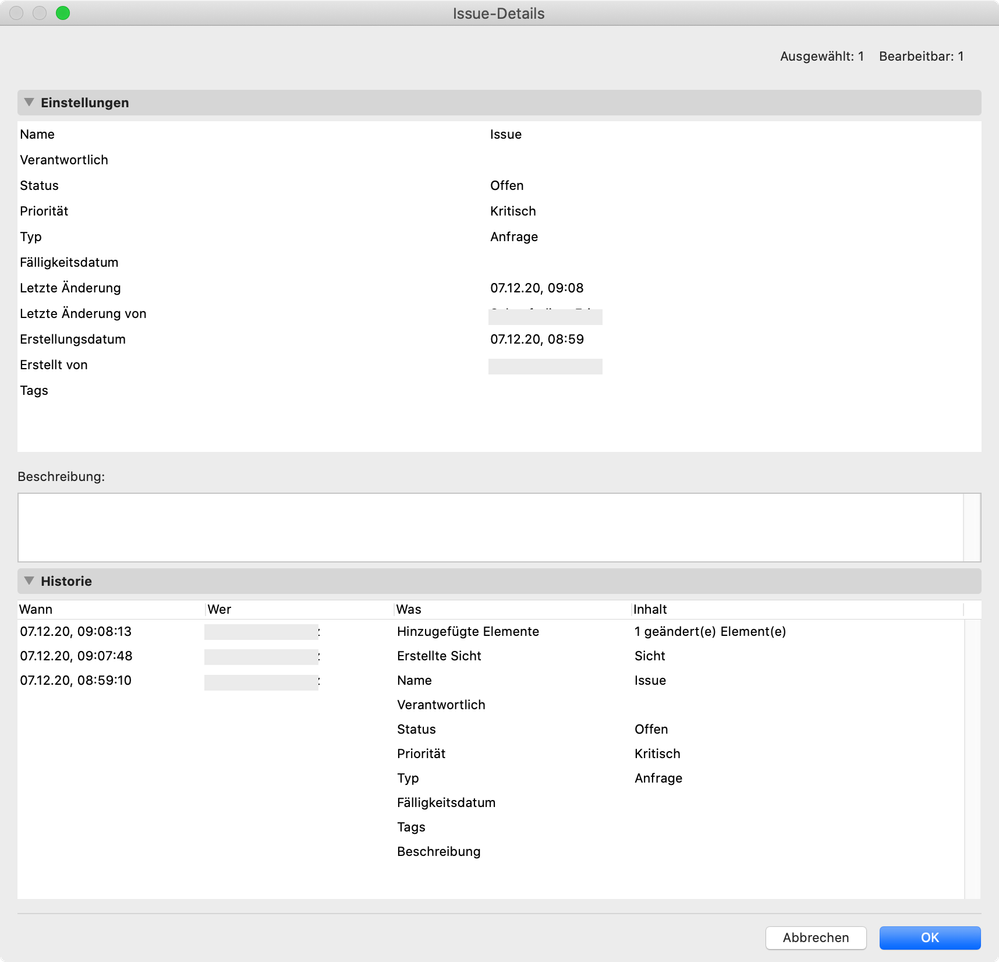
Task: Click the Bearbeitbar: 1 label
Action: pyautogui.click(x=921, y=56)
